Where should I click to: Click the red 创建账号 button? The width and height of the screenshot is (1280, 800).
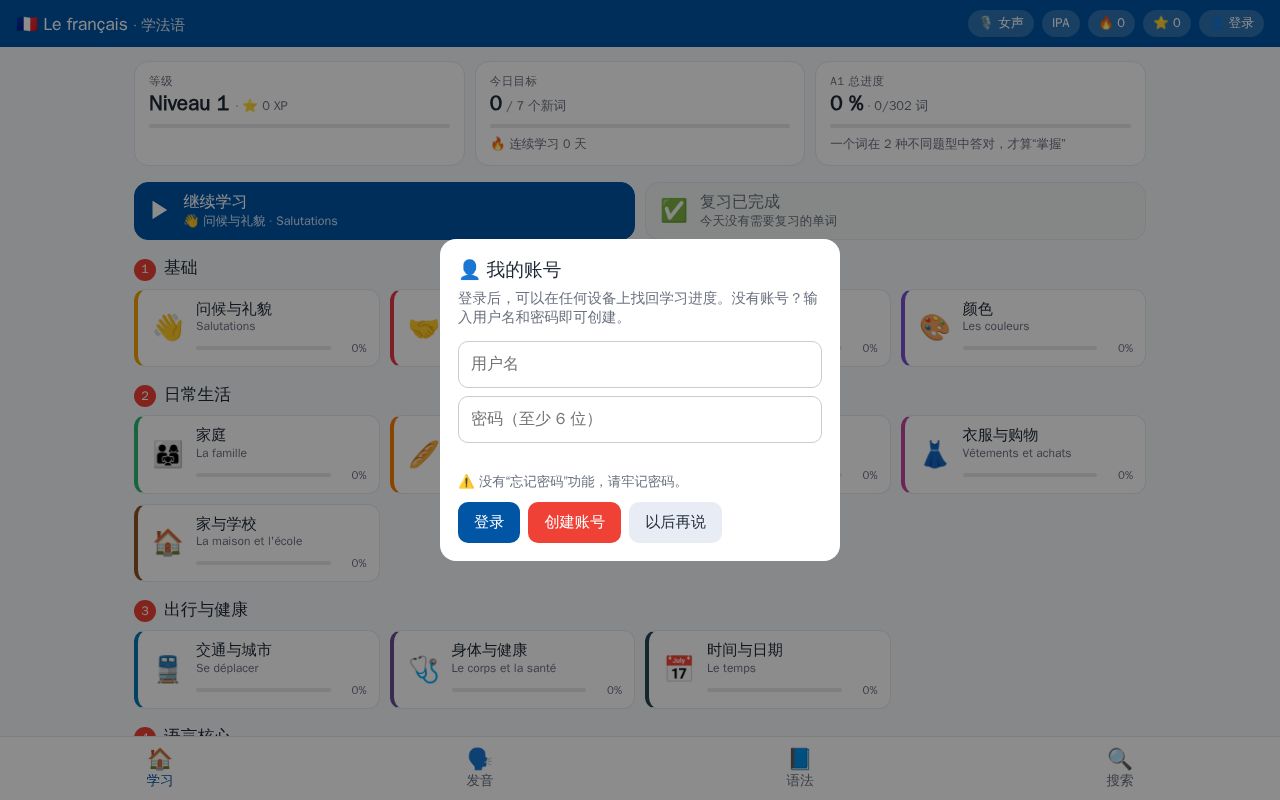pos(574,522)
